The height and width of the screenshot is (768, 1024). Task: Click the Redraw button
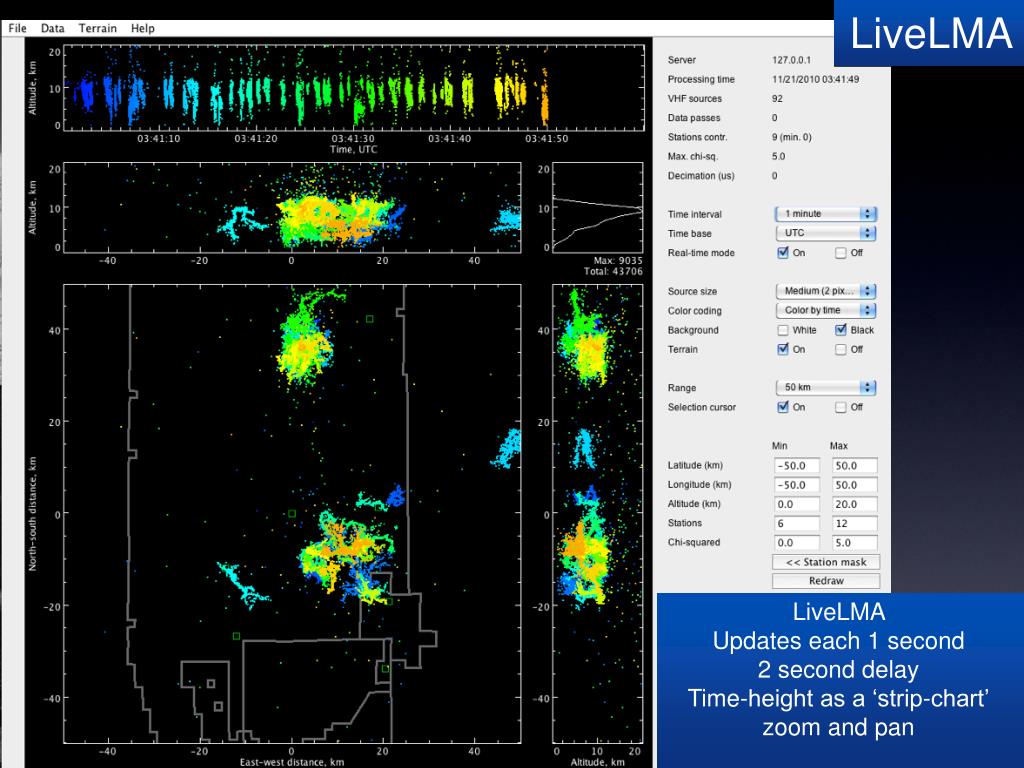coord(826,581)
